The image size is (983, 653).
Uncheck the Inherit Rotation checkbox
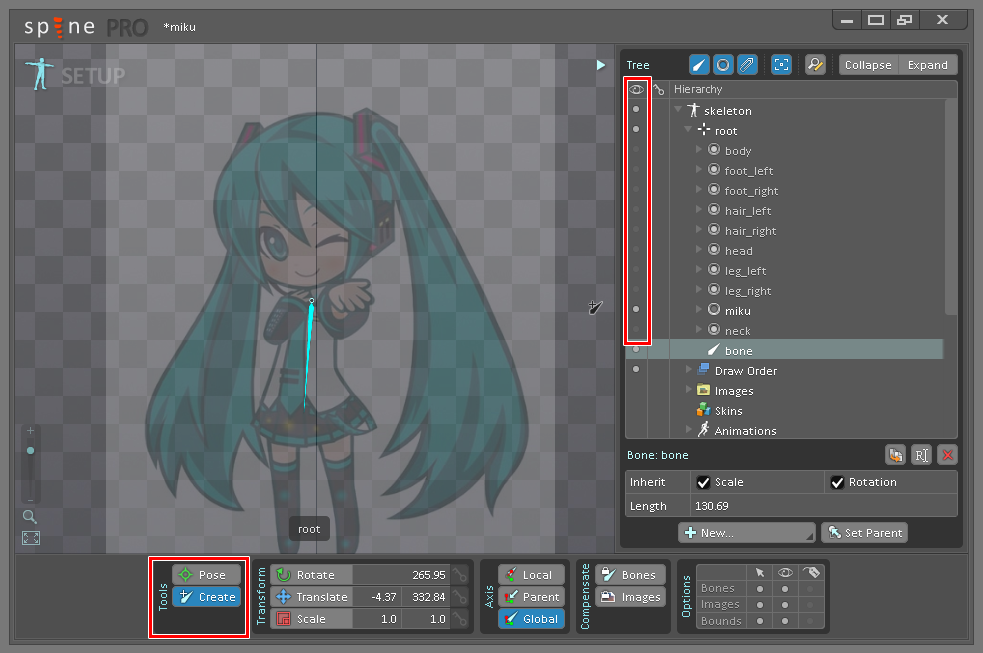coord(837,482)
